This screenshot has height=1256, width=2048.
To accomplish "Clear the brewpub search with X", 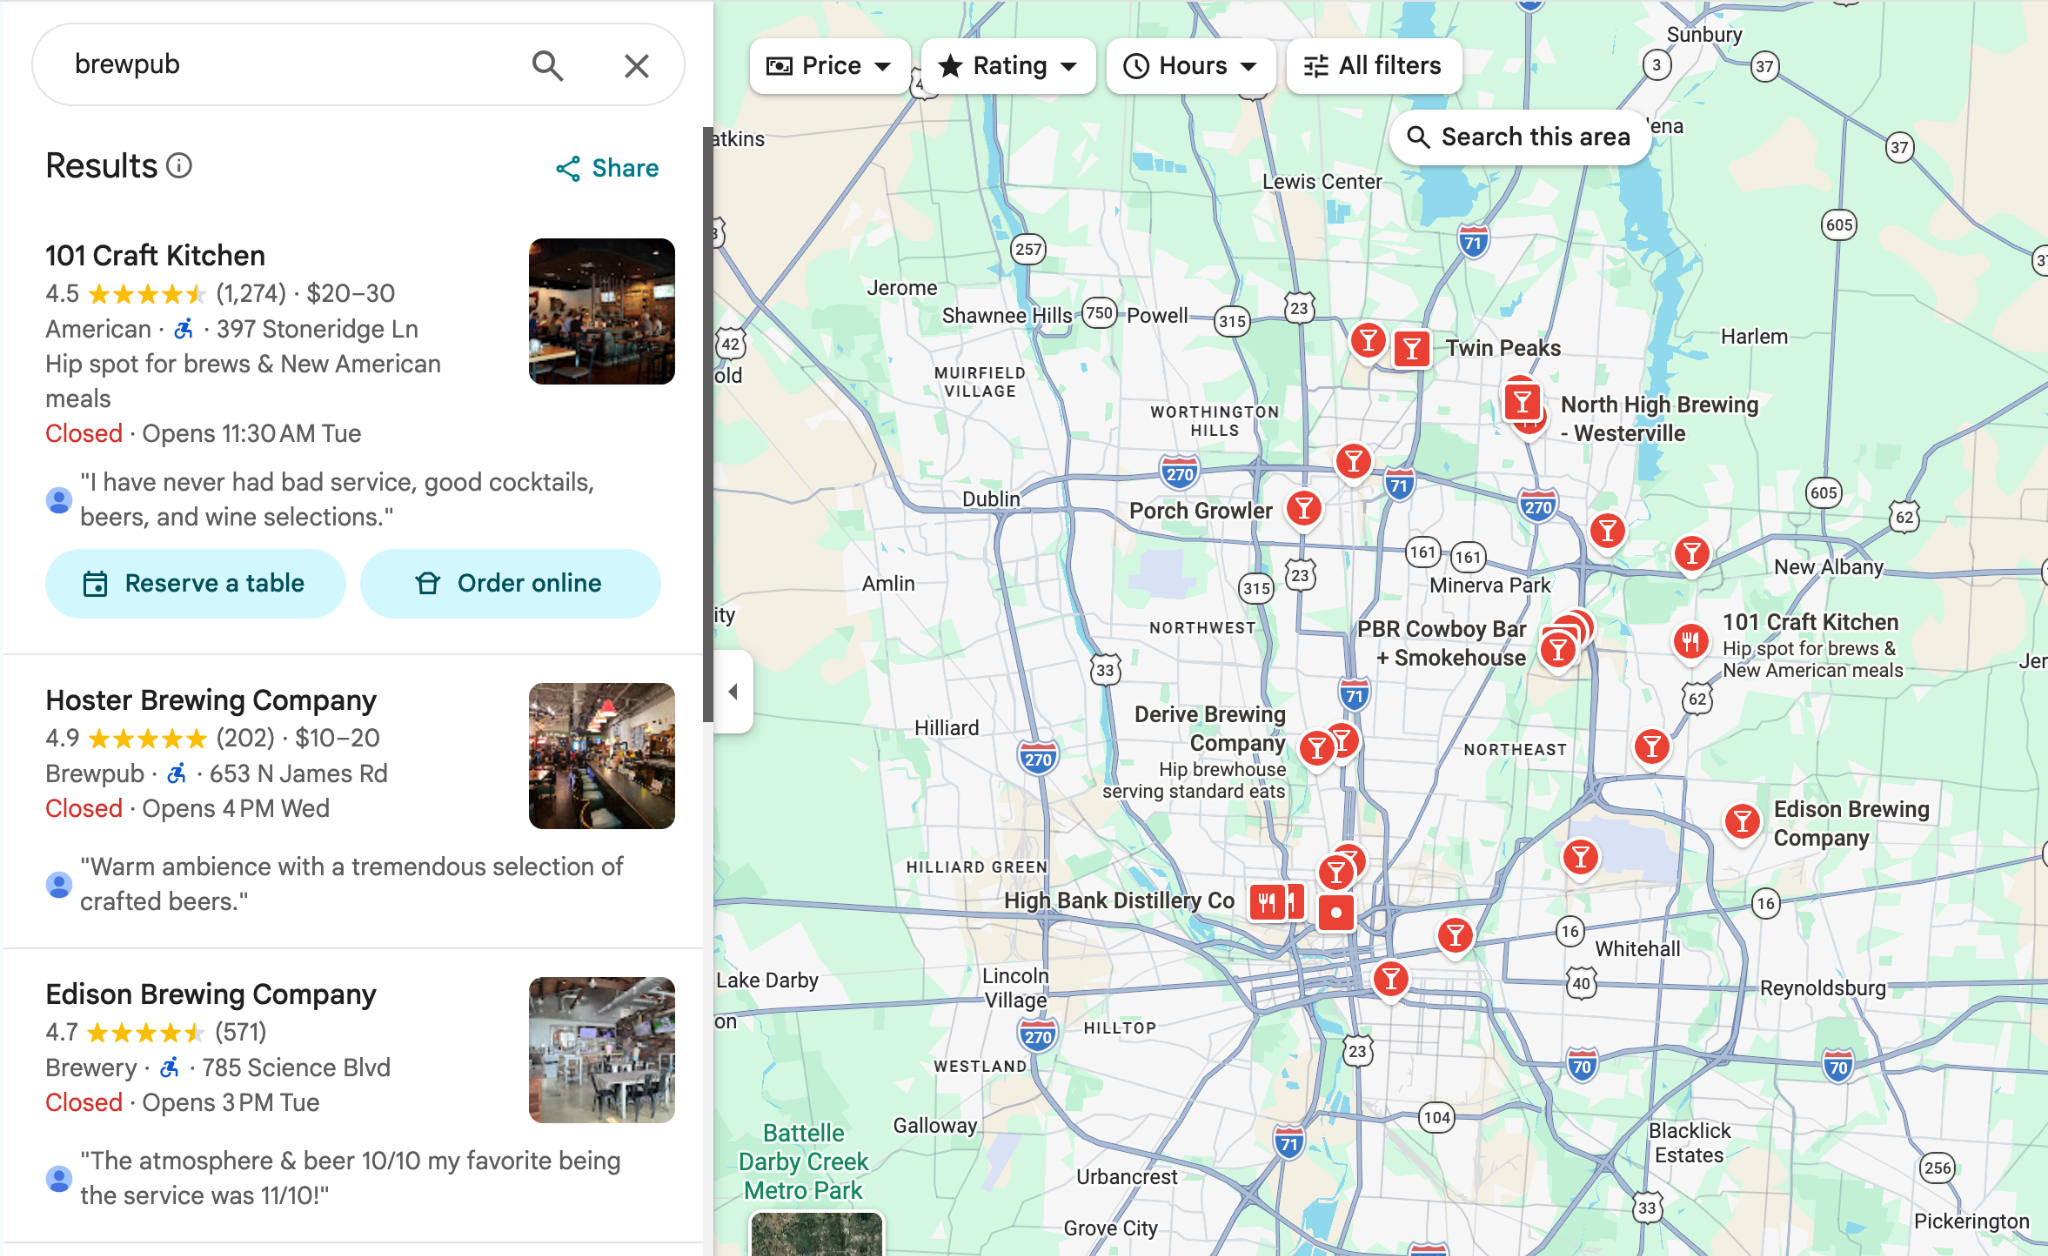I will (x=636, y=66).
